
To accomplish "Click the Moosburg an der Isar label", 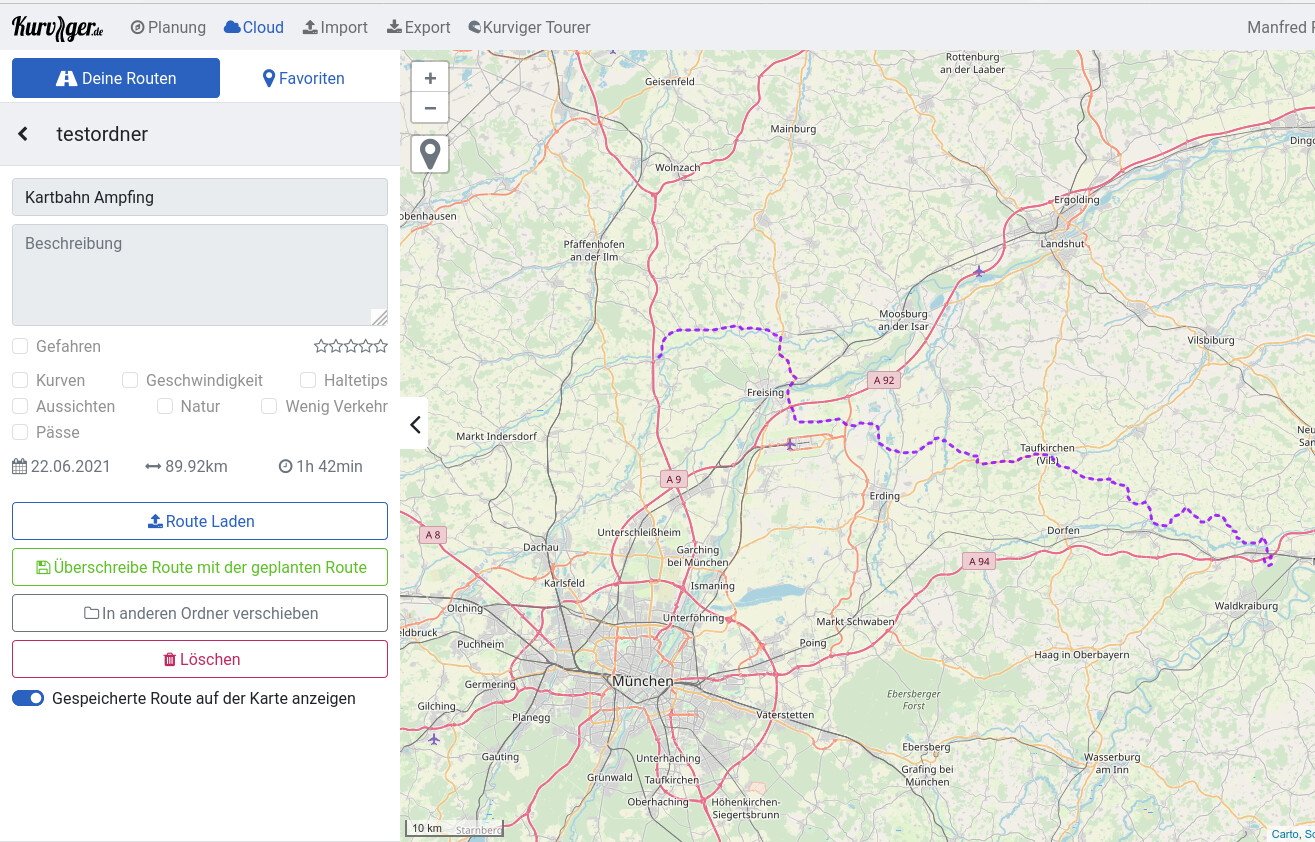I will click(903, 320).
